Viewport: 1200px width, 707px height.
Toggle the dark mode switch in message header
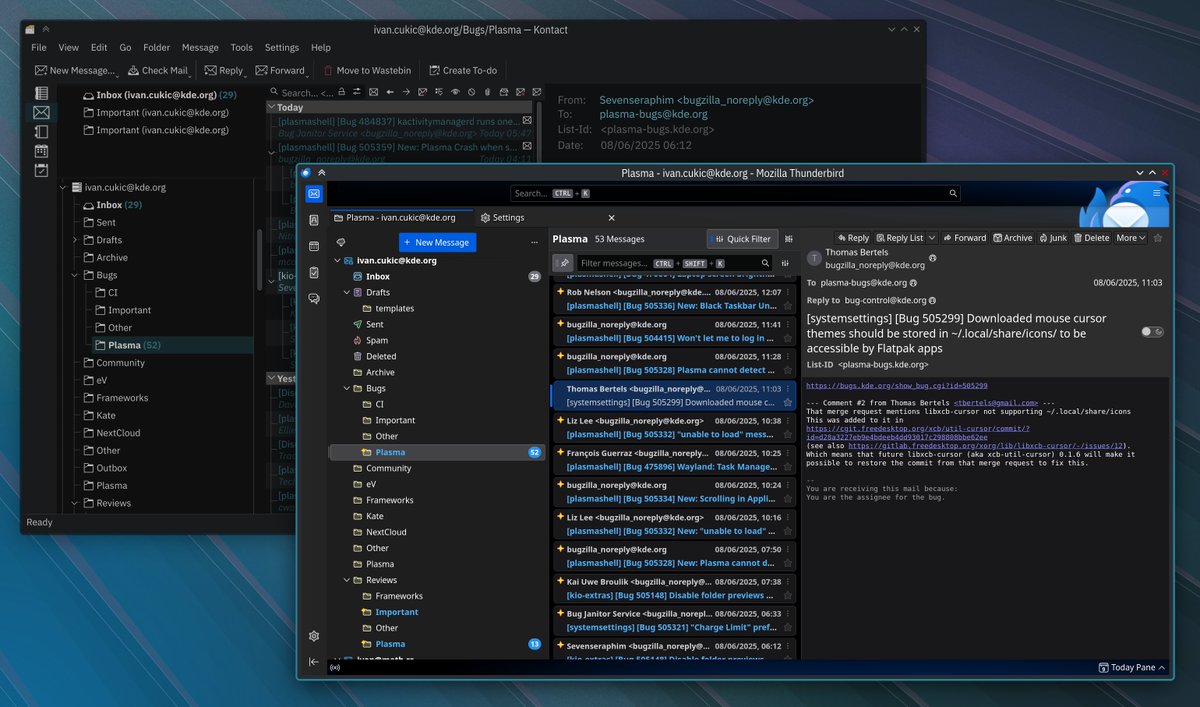point(1152,331)
